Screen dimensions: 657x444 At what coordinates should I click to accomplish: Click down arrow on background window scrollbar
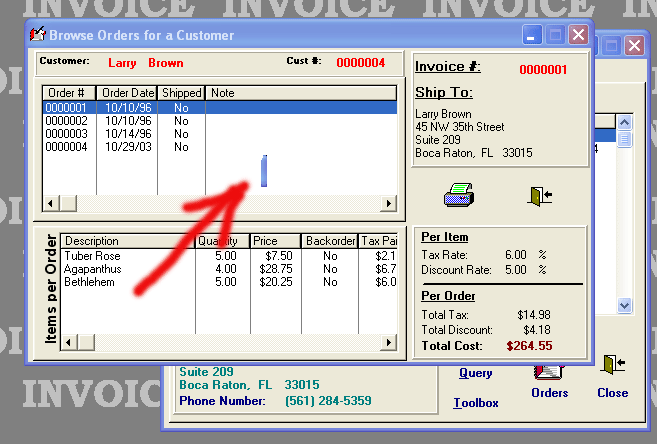click(x=625, y=306)
